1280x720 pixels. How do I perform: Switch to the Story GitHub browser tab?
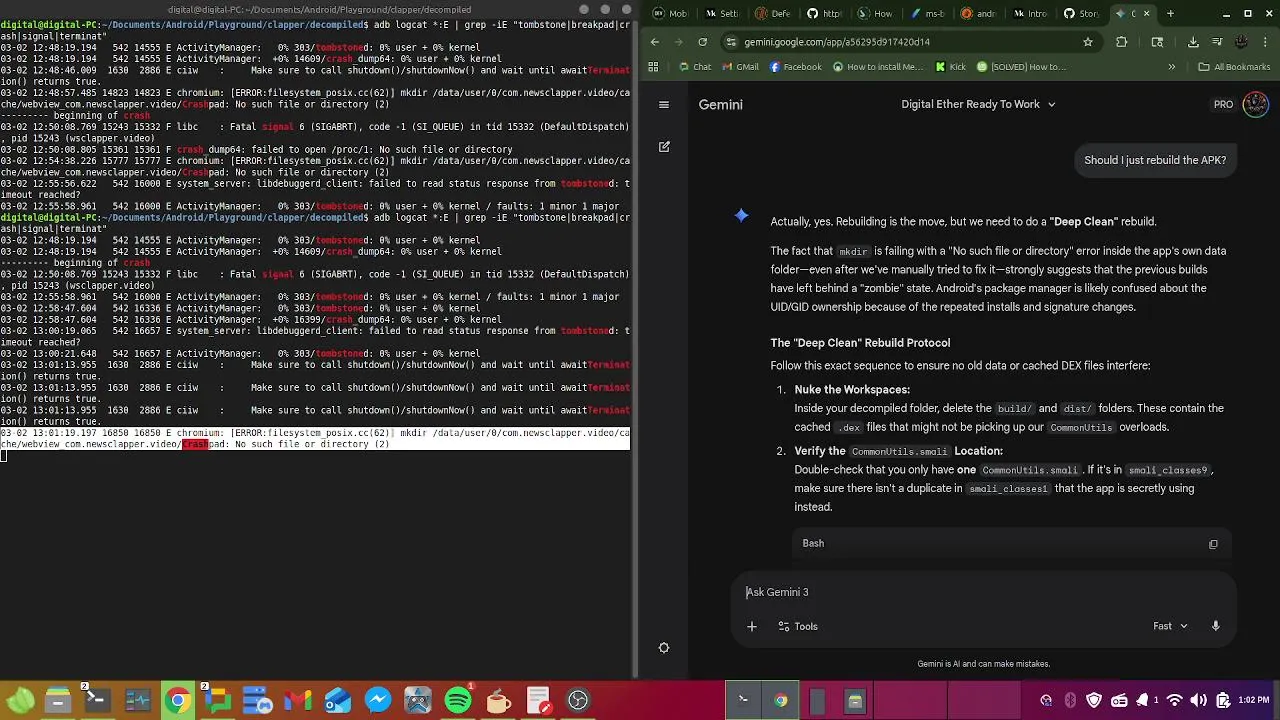pos(1081,13)
